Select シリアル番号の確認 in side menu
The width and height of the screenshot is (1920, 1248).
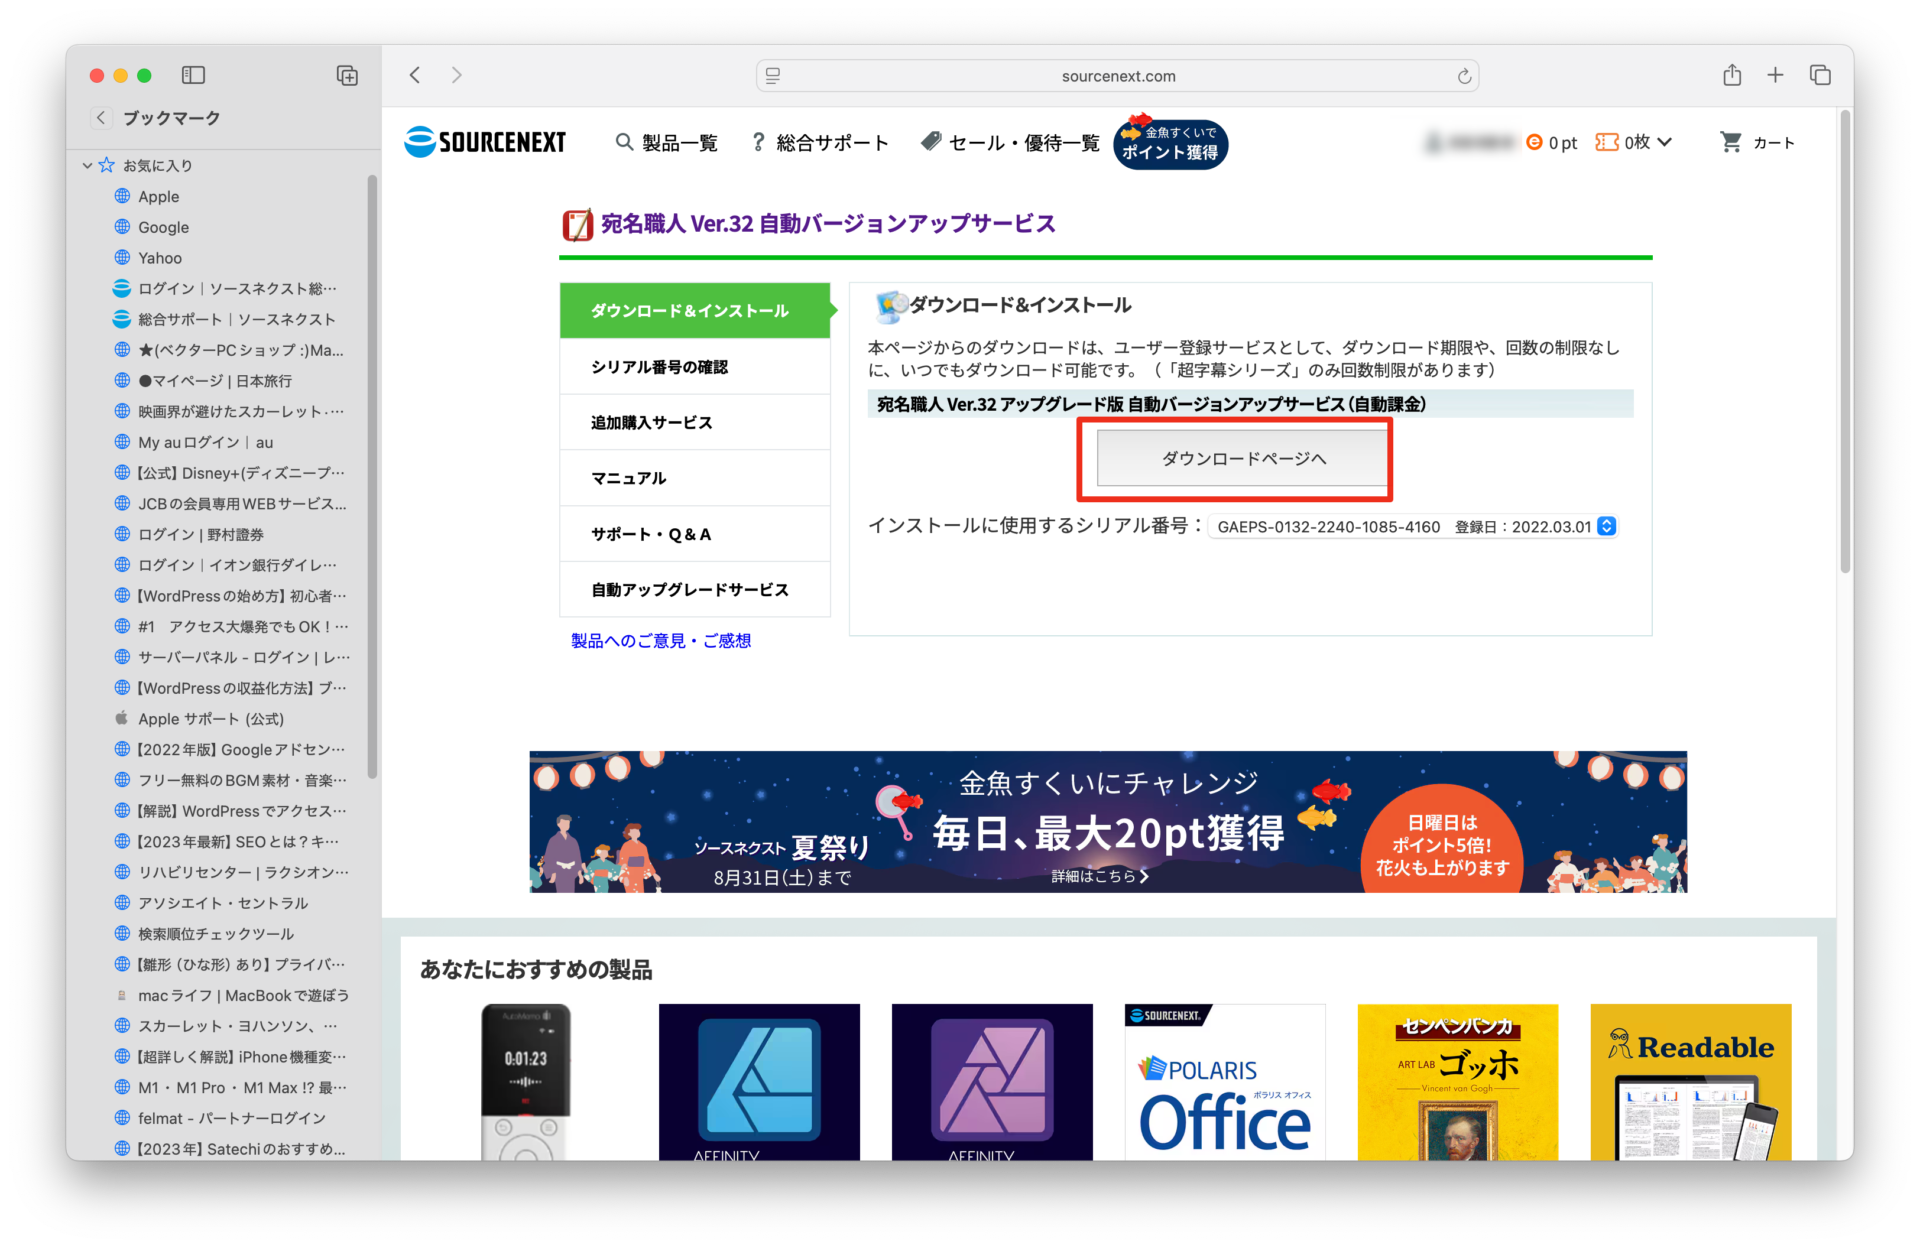point(694,367)
